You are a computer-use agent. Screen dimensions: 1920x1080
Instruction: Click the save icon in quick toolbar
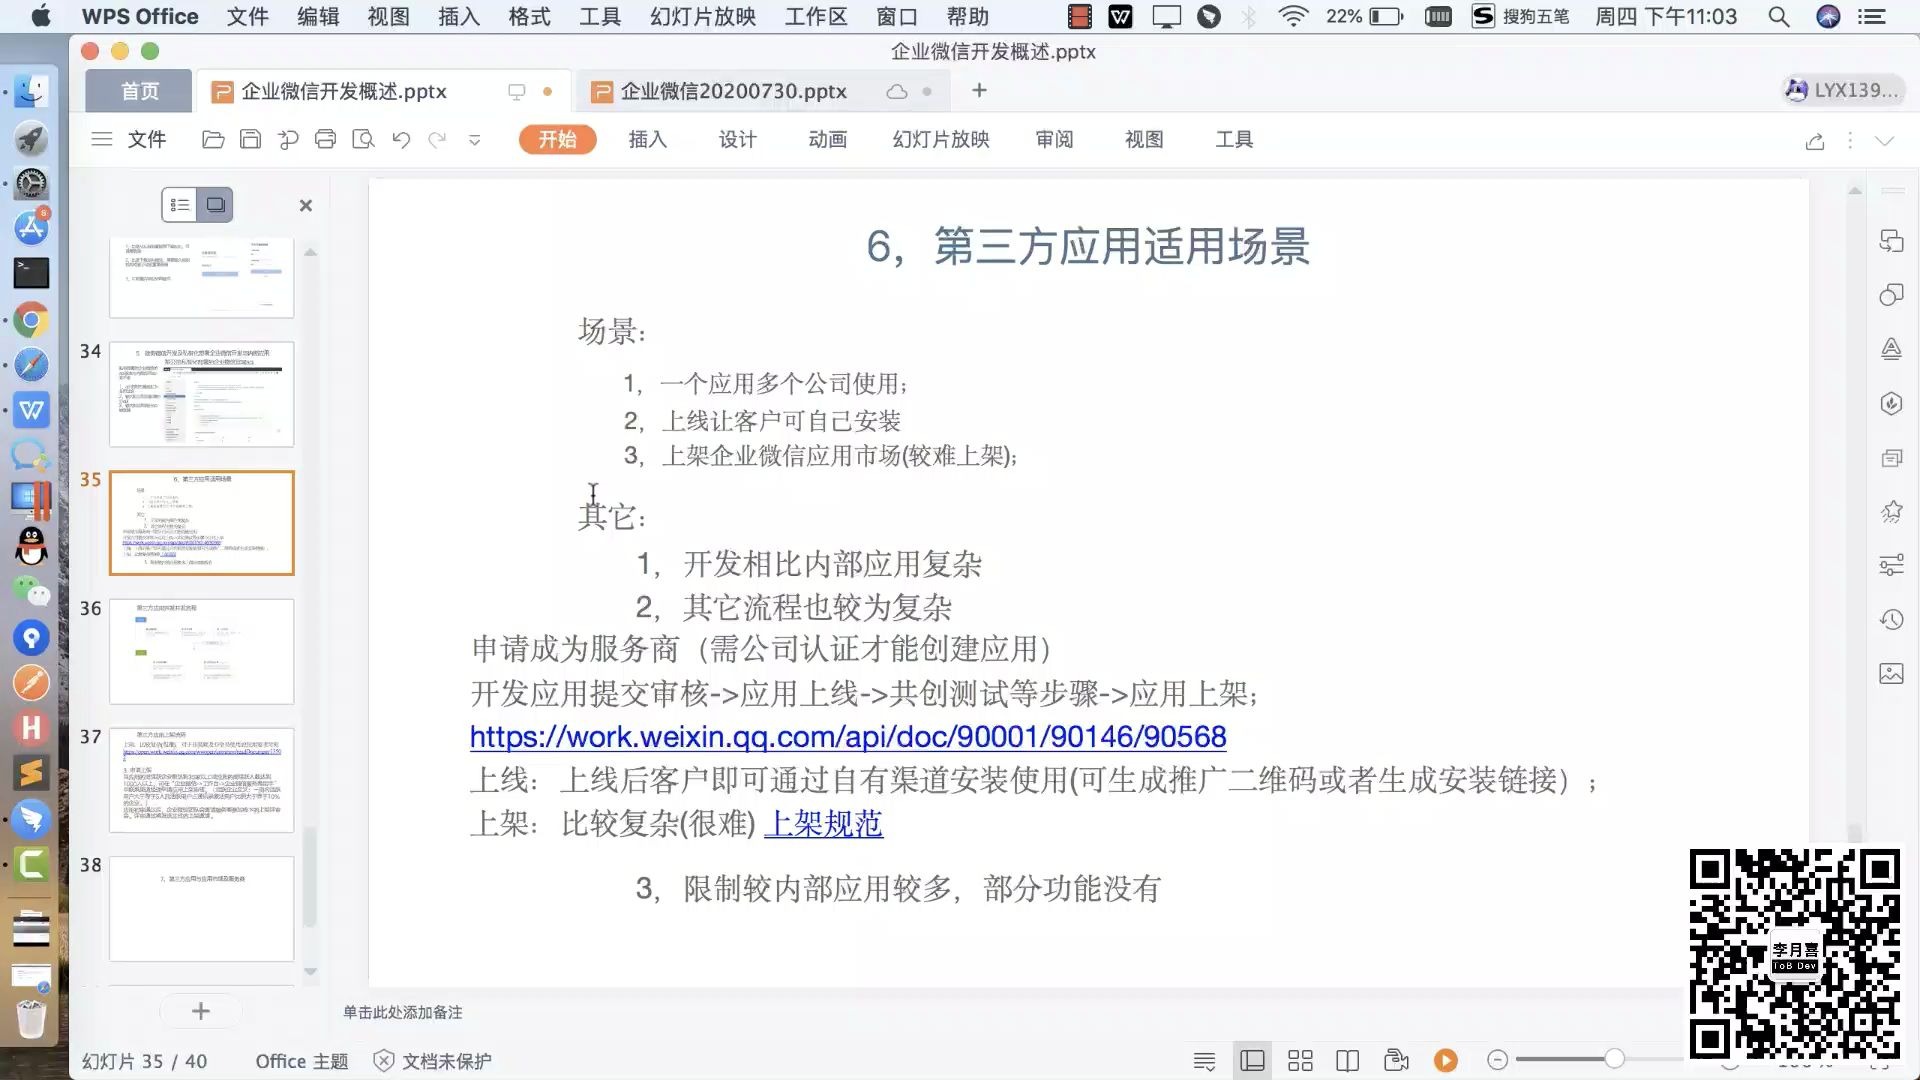point(250,140)
